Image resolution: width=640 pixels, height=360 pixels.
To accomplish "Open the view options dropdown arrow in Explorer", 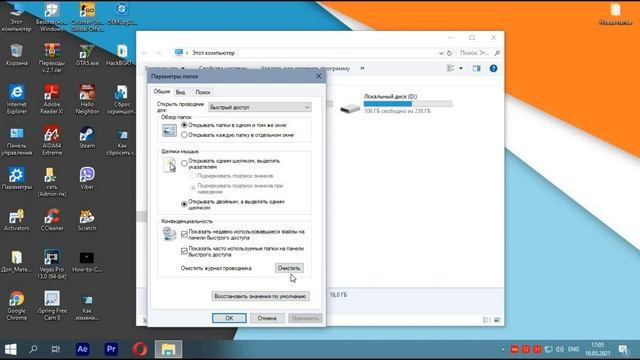I will (x=461, y=69).
